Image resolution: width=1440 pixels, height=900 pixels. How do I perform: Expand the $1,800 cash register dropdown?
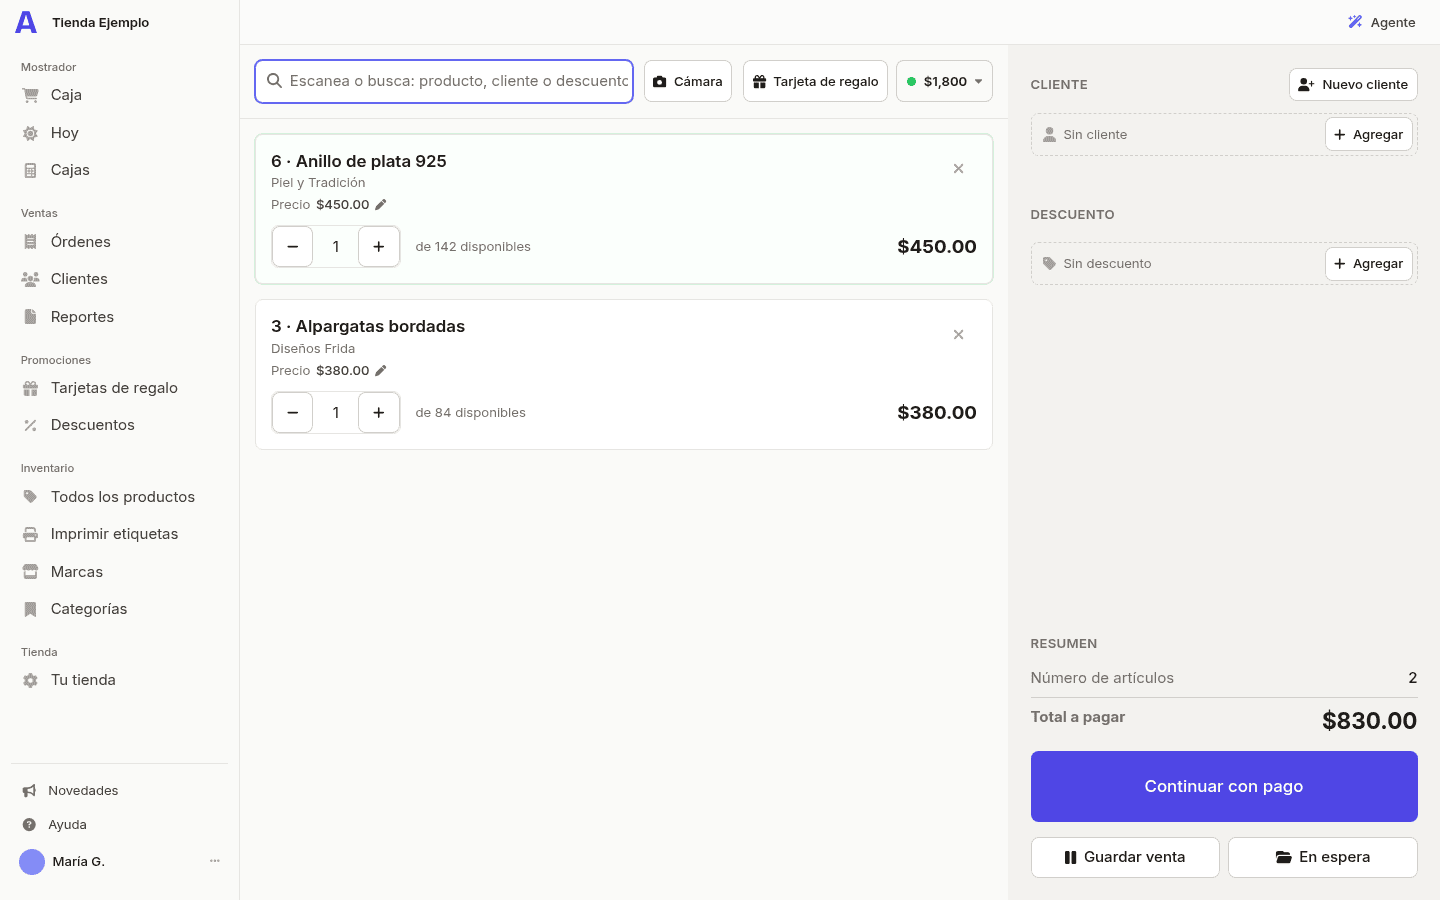(x=944, y=81)
